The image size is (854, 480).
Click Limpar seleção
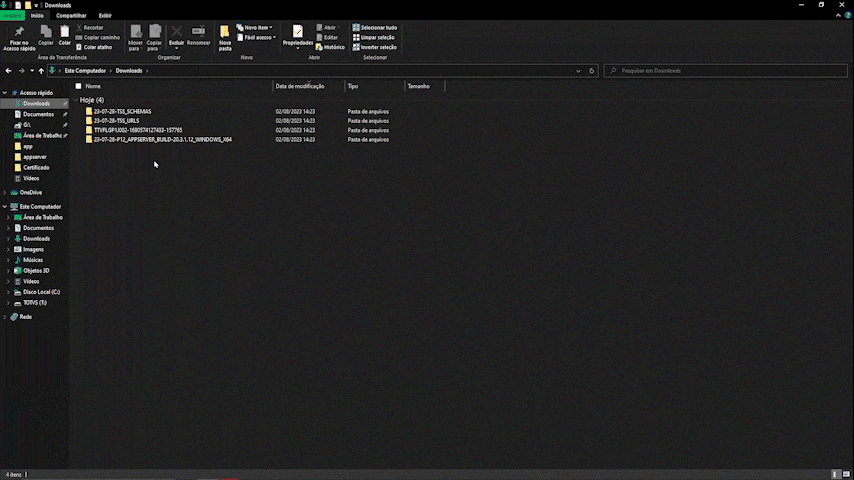(x=374, y=37)
